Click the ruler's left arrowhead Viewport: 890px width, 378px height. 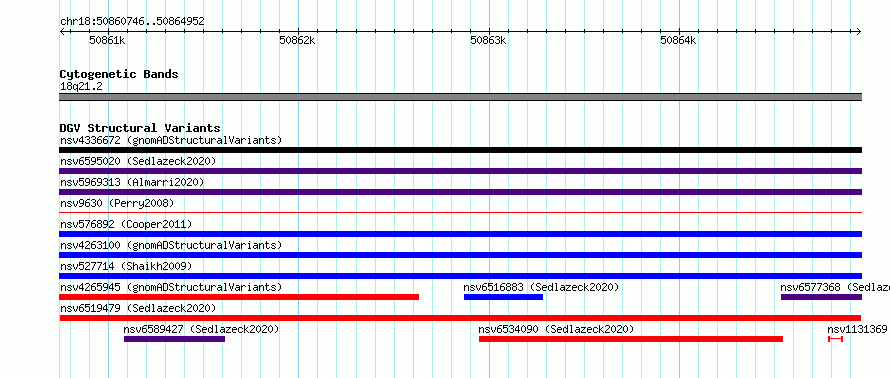point(62,31)
